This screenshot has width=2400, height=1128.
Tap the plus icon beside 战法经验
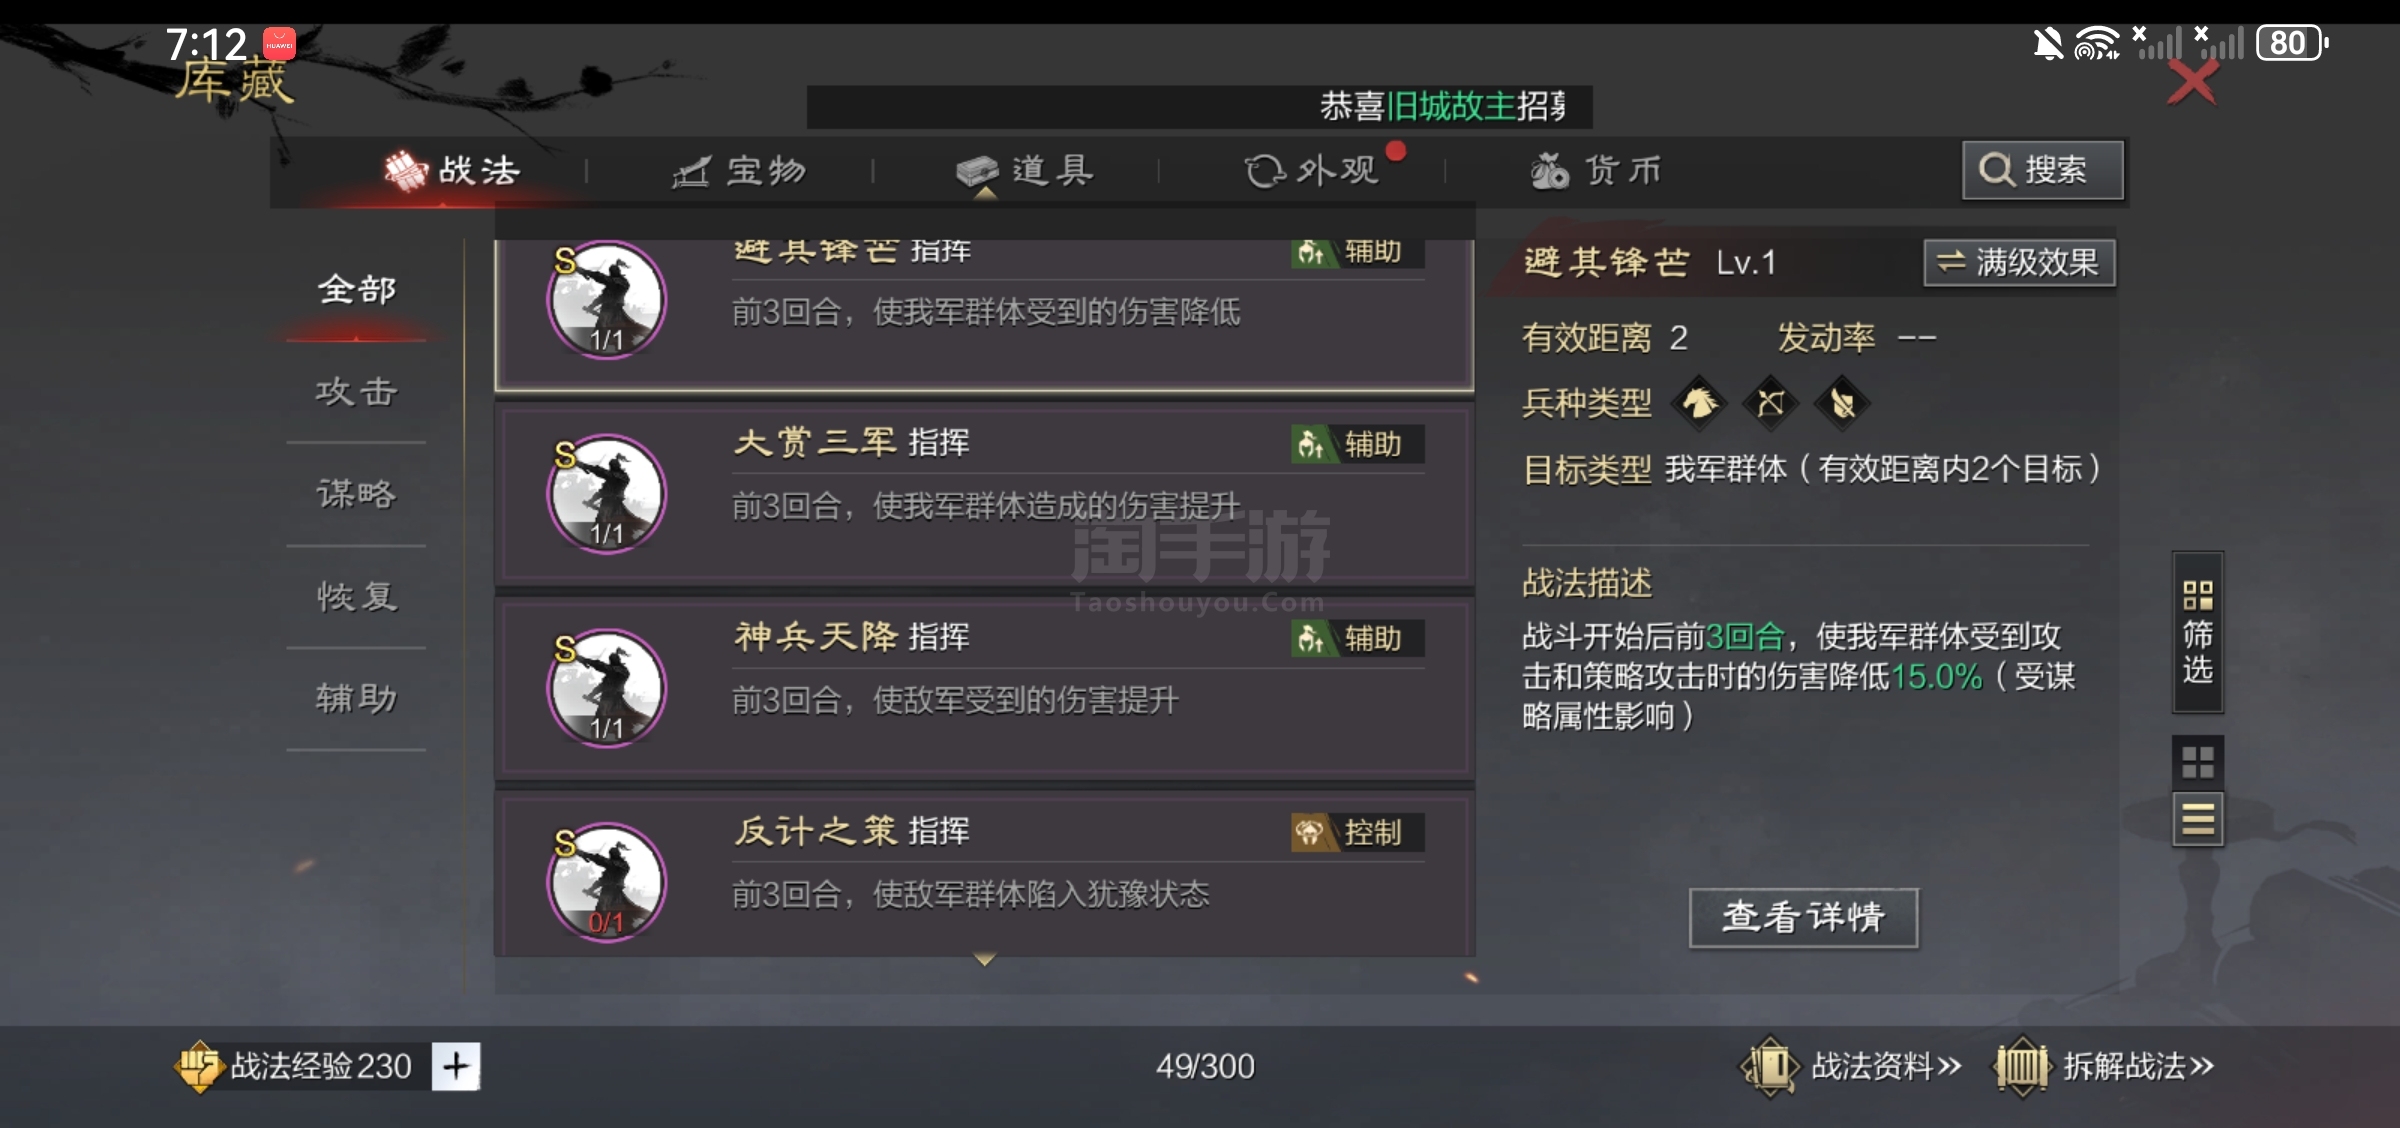pos(456,1066)
